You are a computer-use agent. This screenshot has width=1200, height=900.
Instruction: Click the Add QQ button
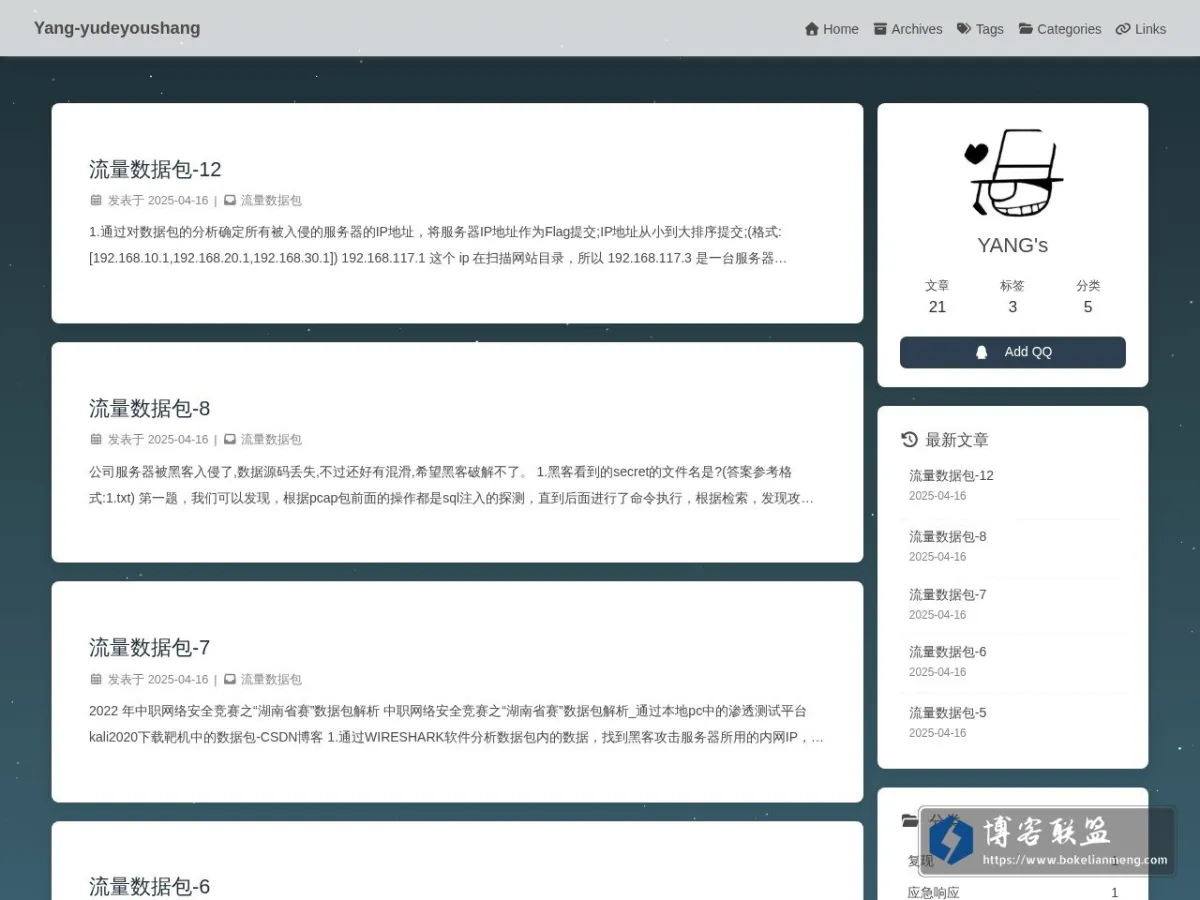tap(1013, 352)
